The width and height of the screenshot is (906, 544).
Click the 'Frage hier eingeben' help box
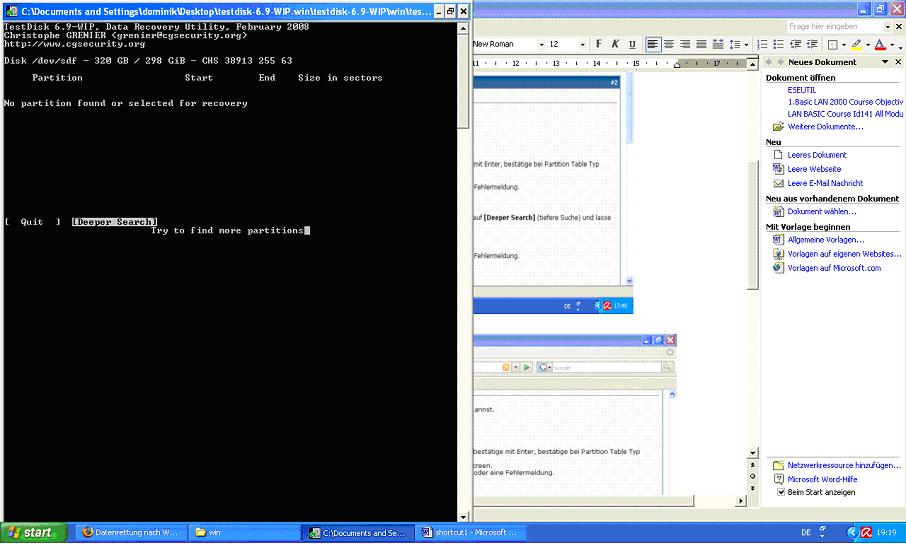click(835, 27)
